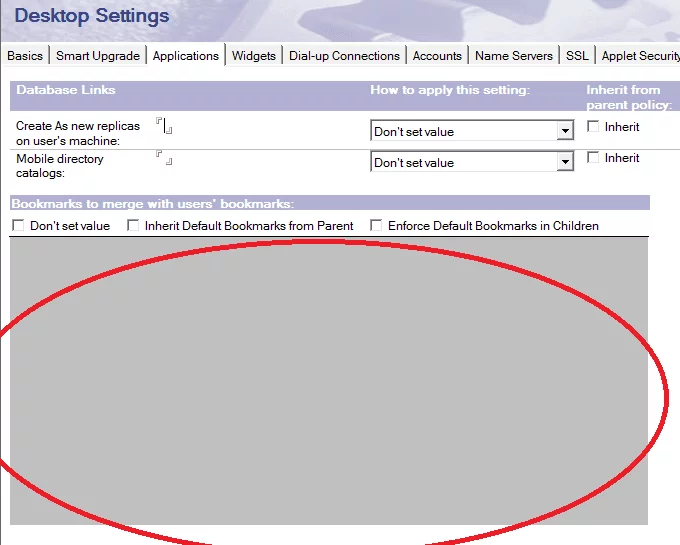The width and height of the screenshot is (680, 545).
Task: Open the Dial-up Connections tab
Action: [344, 56]
